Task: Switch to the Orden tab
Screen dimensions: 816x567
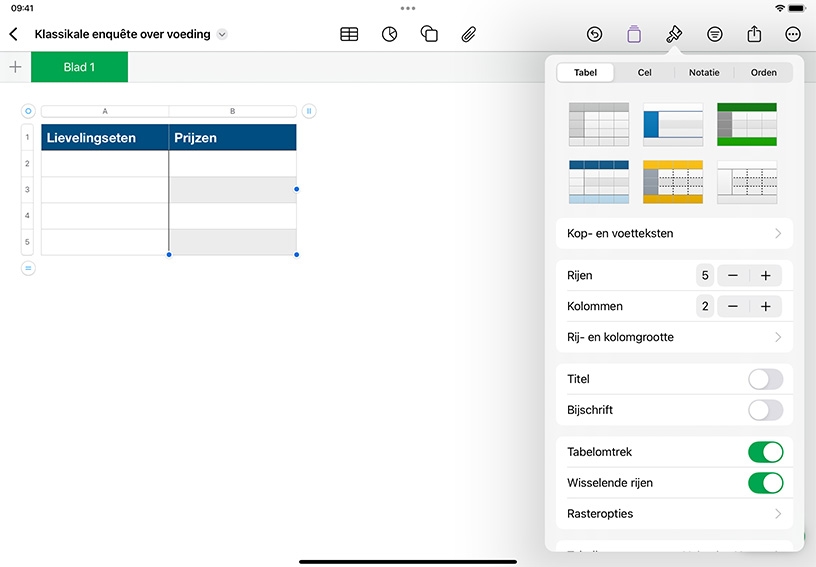Action: 763,72
